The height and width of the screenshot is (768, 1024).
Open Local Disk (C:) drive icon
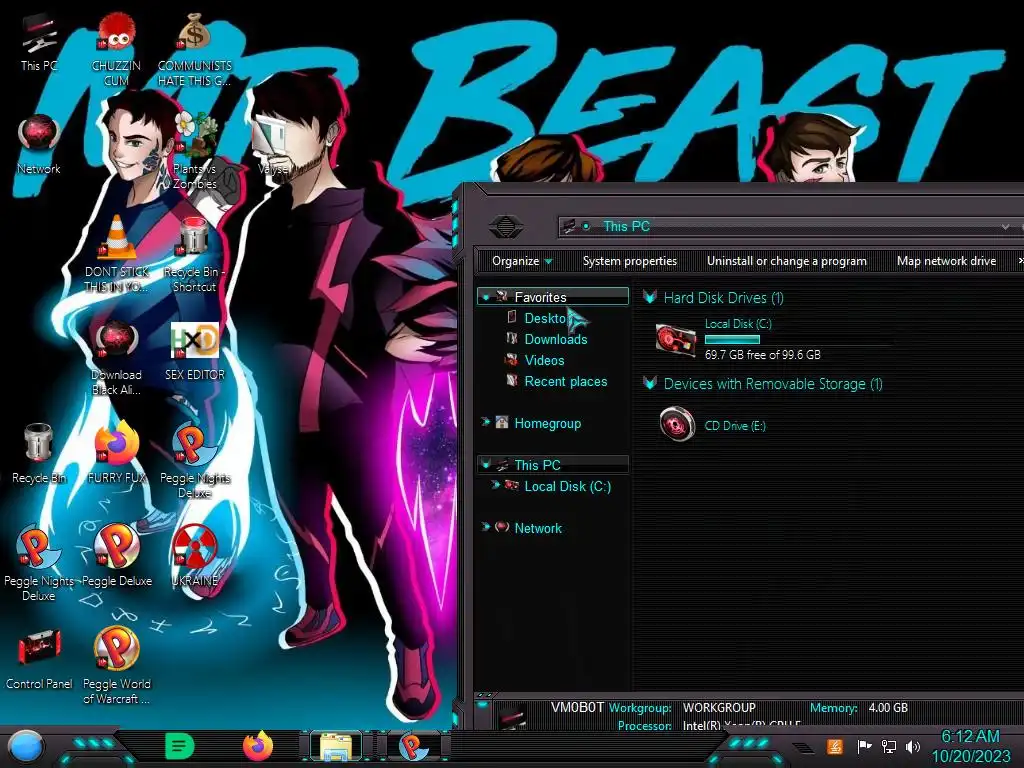pos(676,340)
